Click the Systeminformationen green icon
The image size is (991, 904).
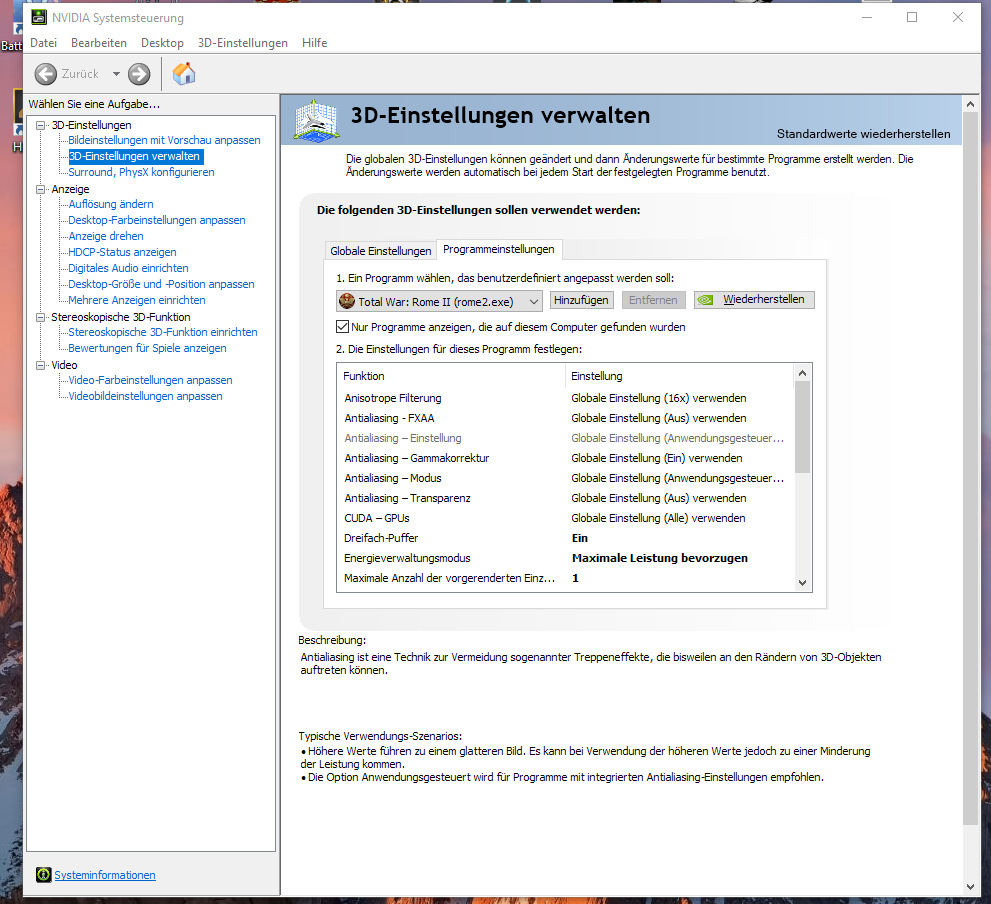[44, 875]
